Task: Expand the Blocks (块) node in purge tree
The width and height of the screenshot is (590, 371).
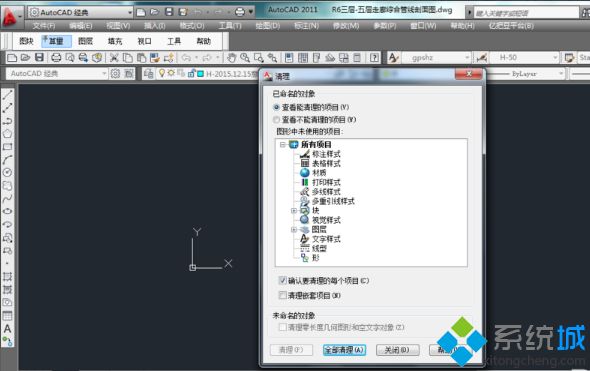Action: [x=294, y=210]
